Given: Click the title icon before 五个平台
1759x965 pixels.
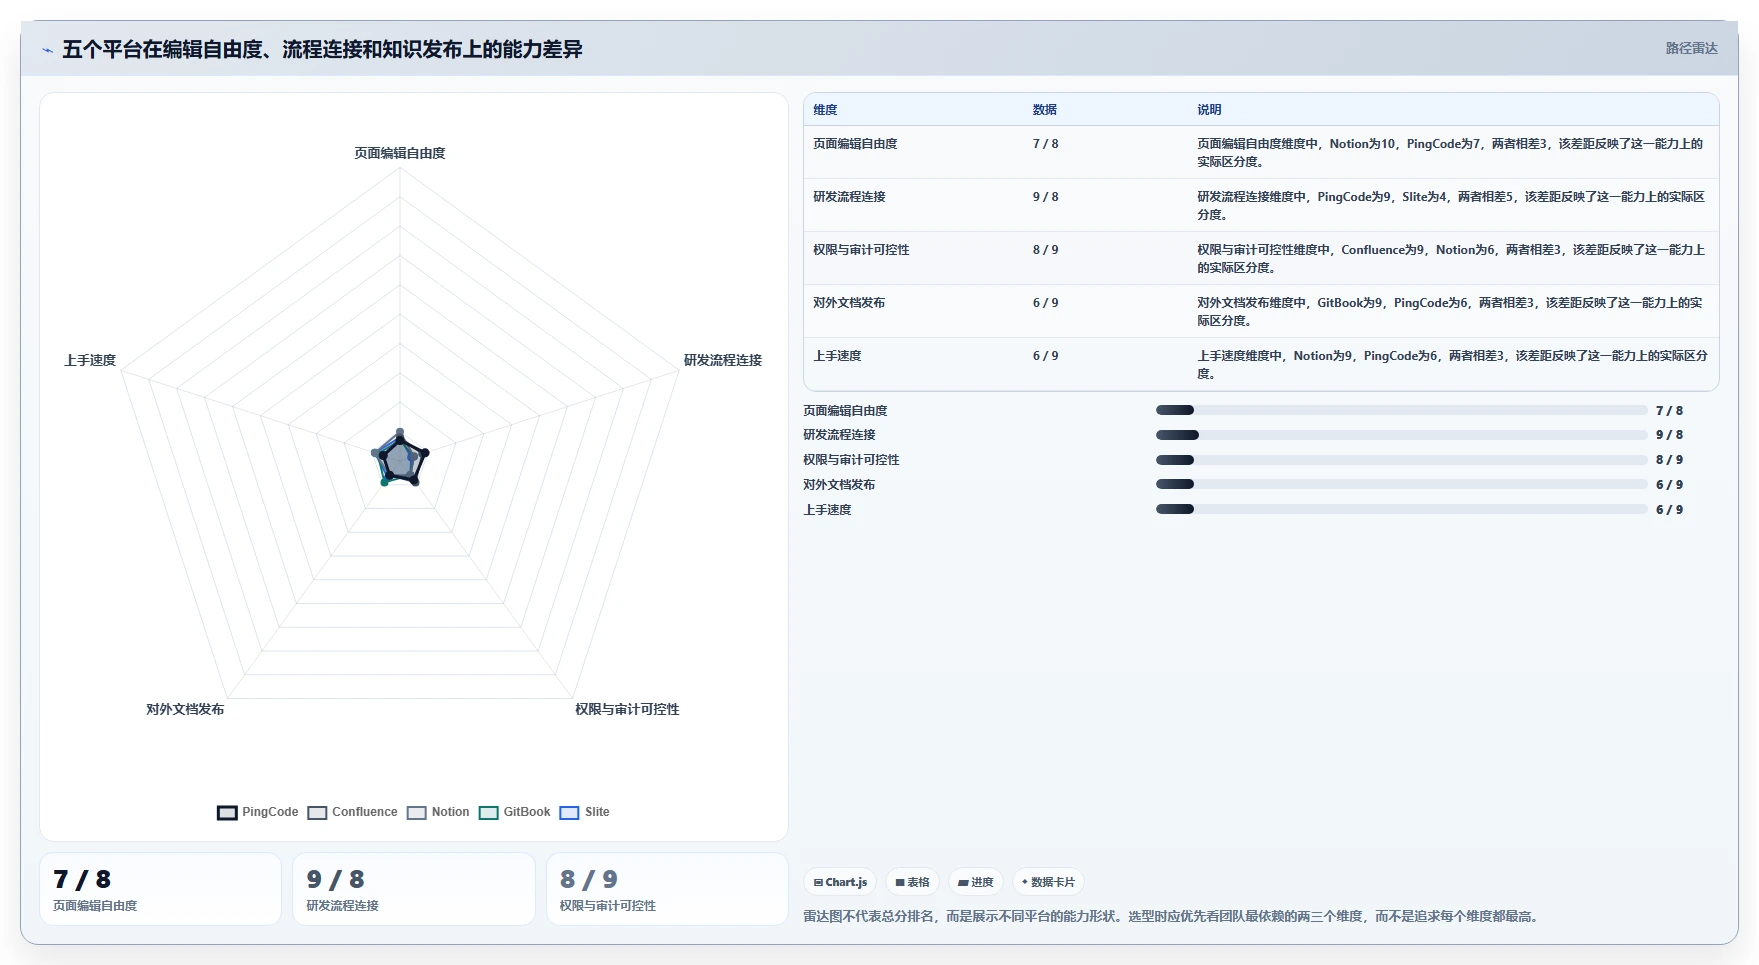Looking at the screenshot, I should pyautogui.click(x=47, y=50).
